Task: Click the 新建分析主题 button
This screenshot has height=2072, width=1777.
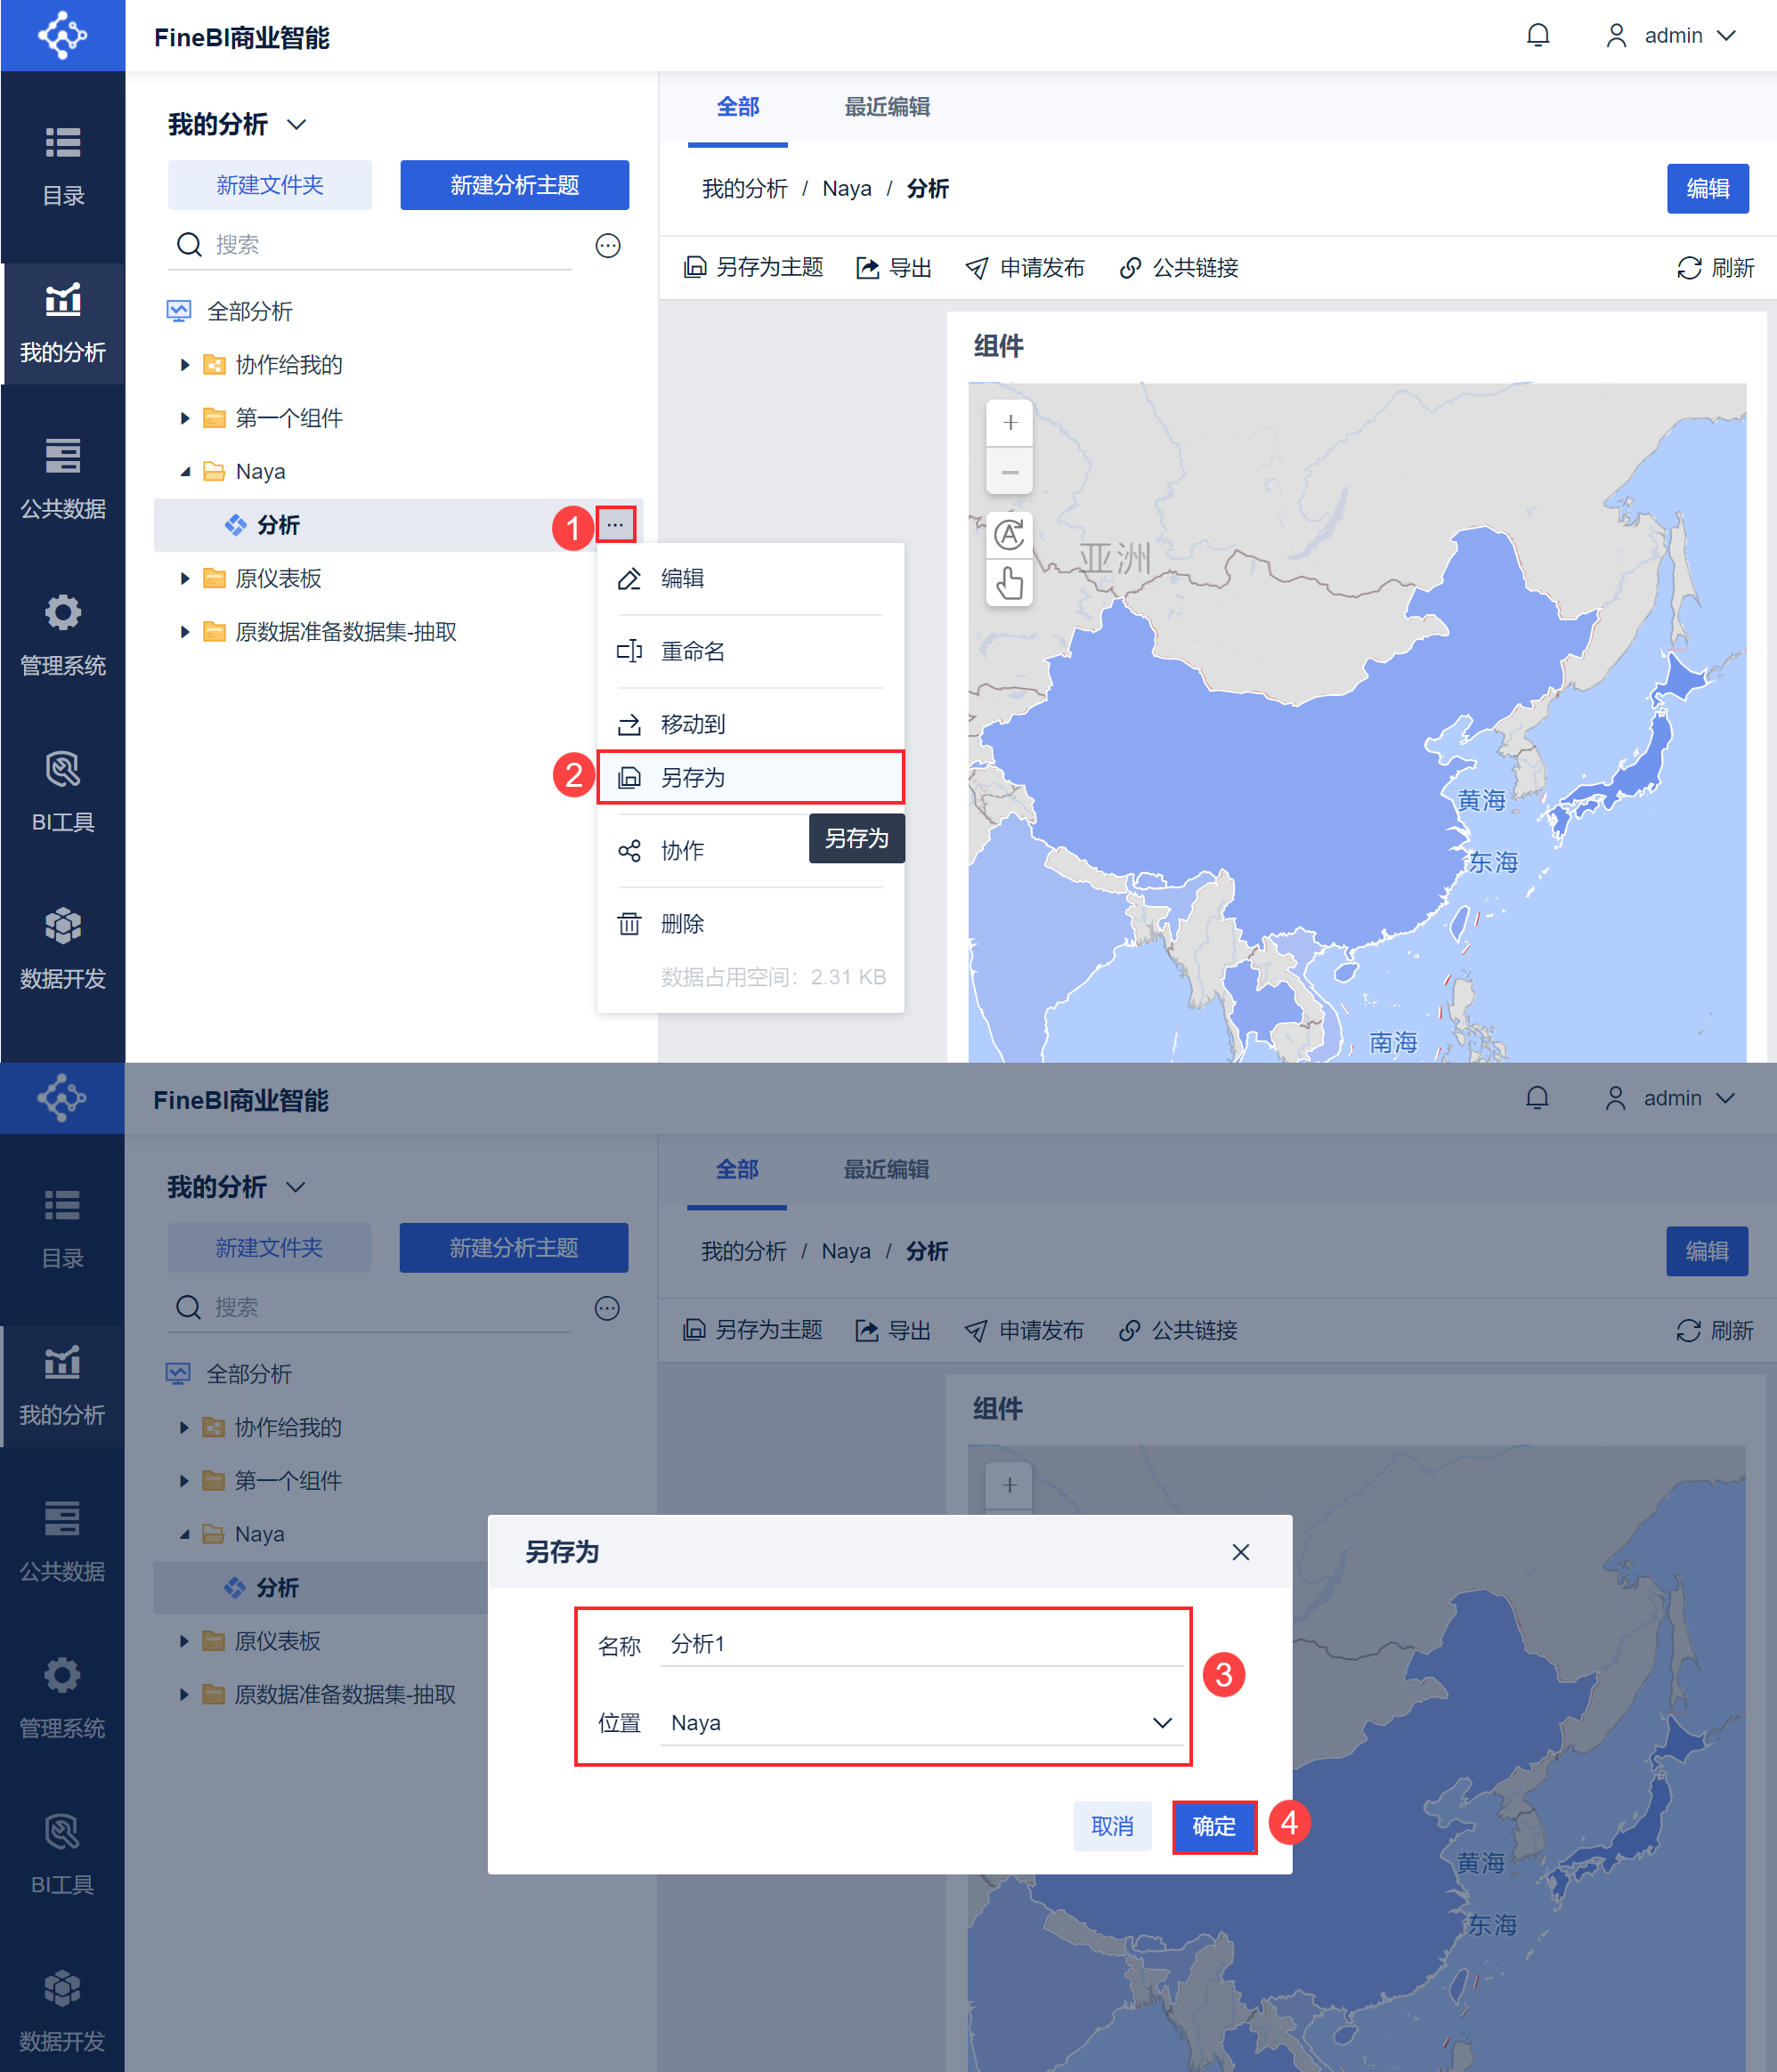Action: point(514,185)
